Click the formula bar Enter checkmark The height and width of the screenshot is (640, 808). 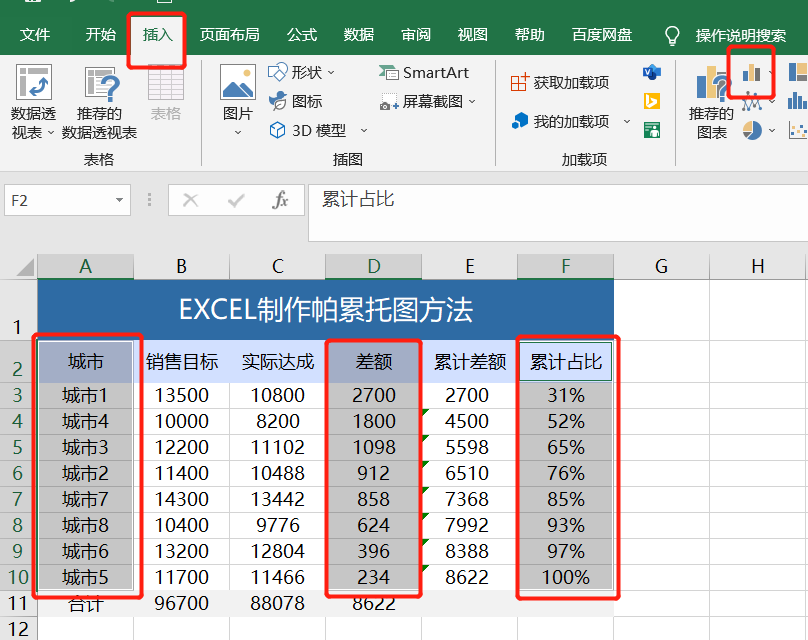coord(236,200)
